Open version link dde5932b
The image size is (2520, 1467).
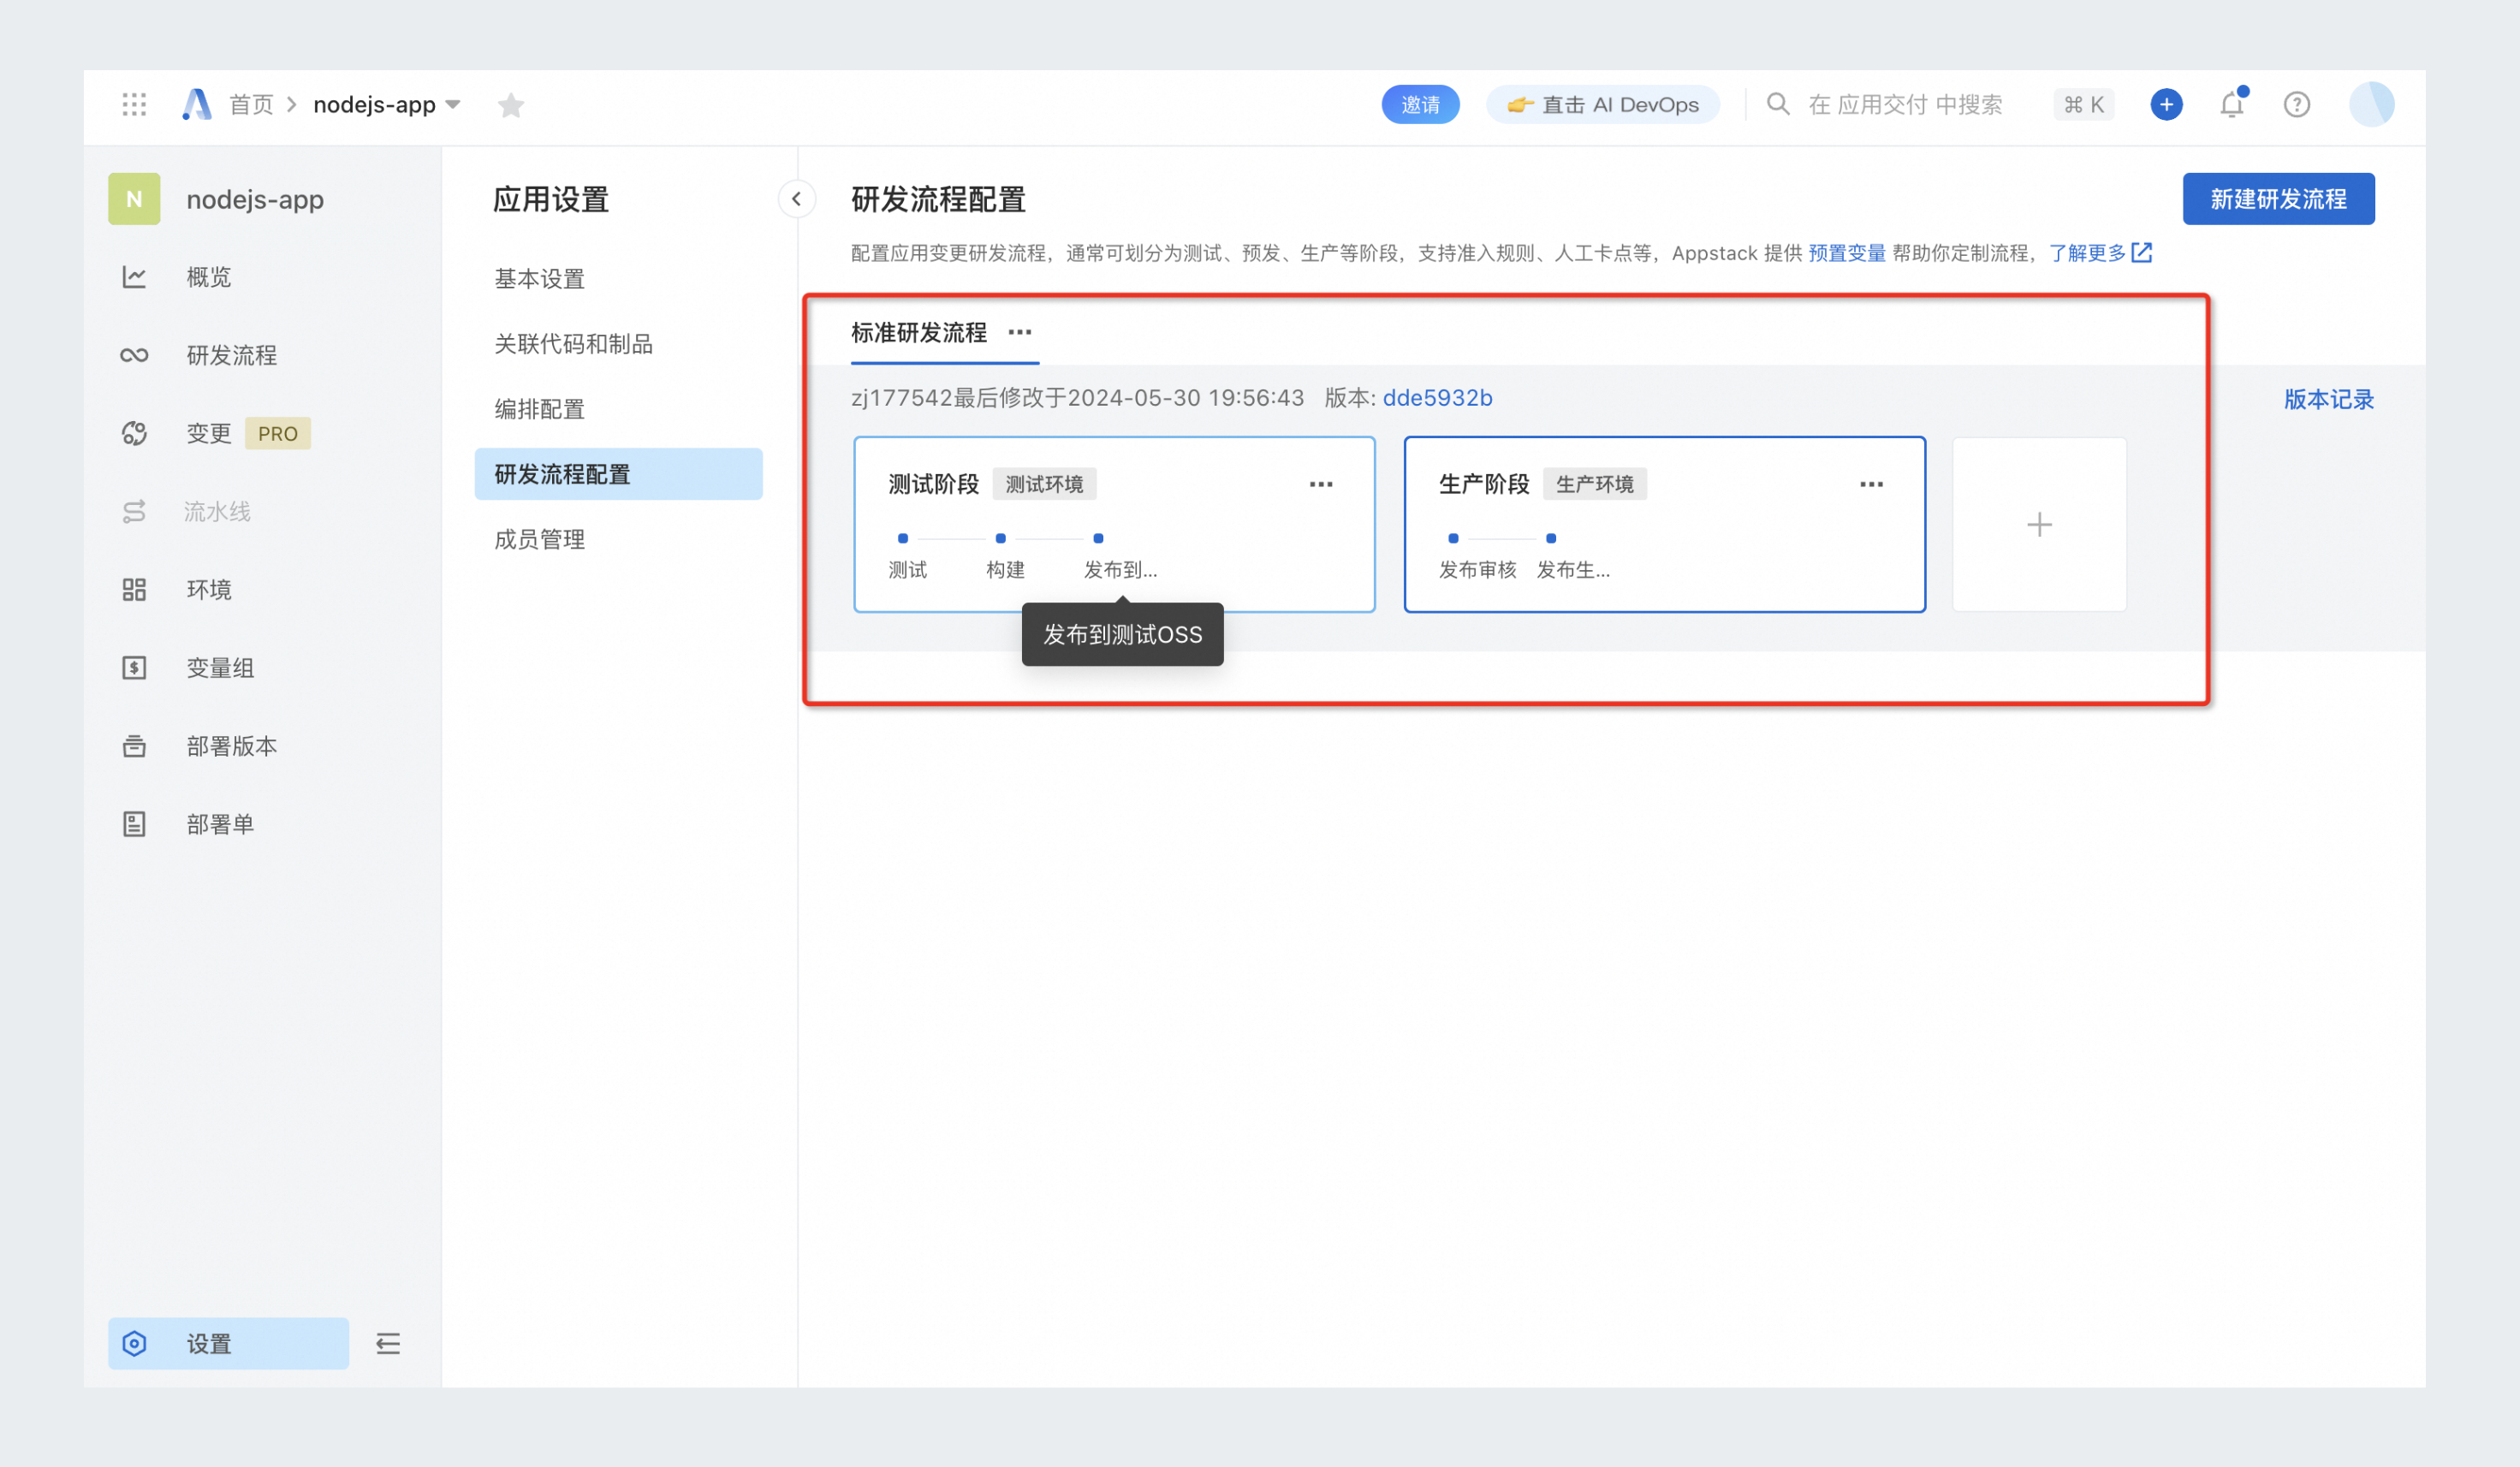point(1437,398)
